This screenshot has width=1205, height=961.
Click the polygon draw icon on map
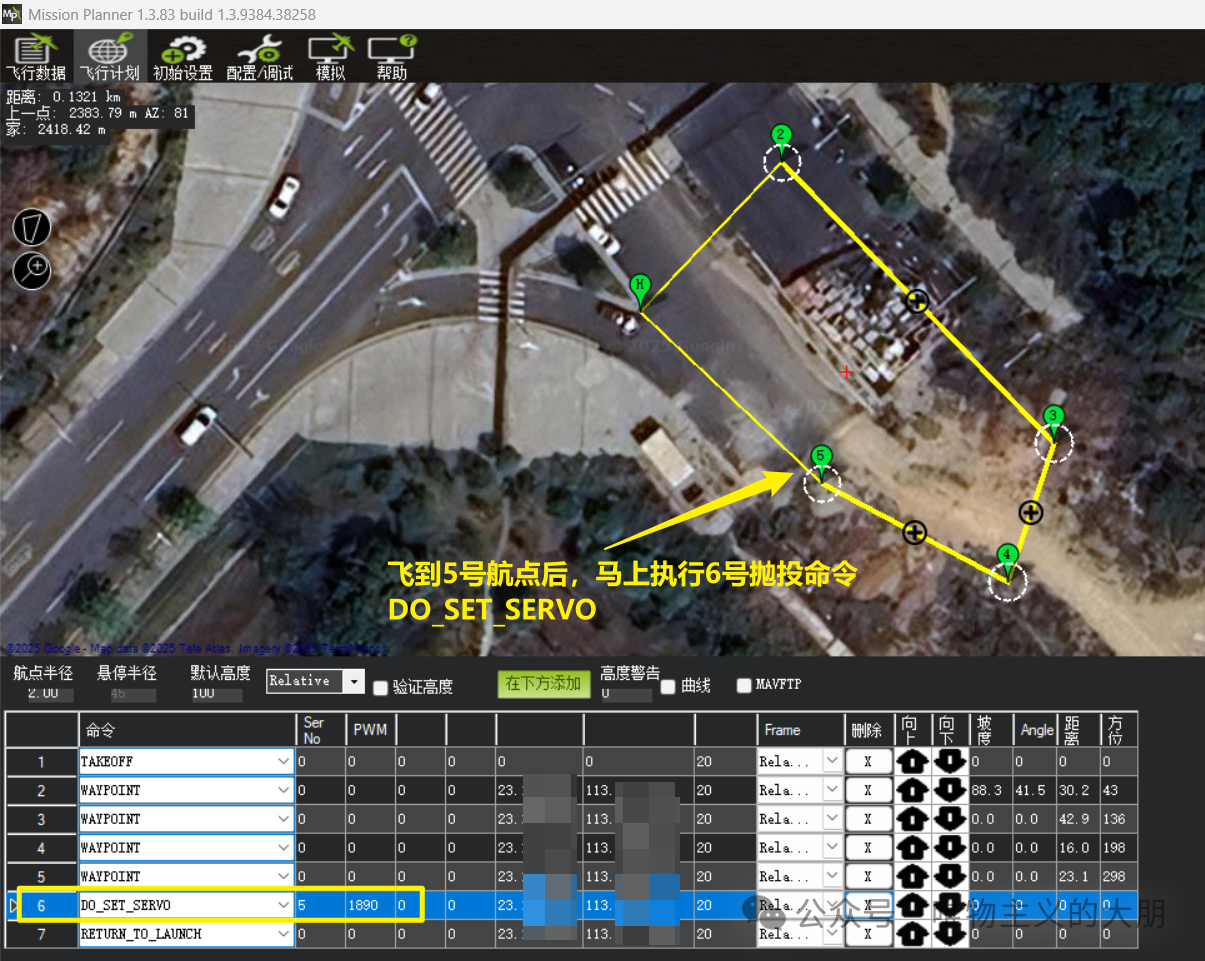pos(32,228)
